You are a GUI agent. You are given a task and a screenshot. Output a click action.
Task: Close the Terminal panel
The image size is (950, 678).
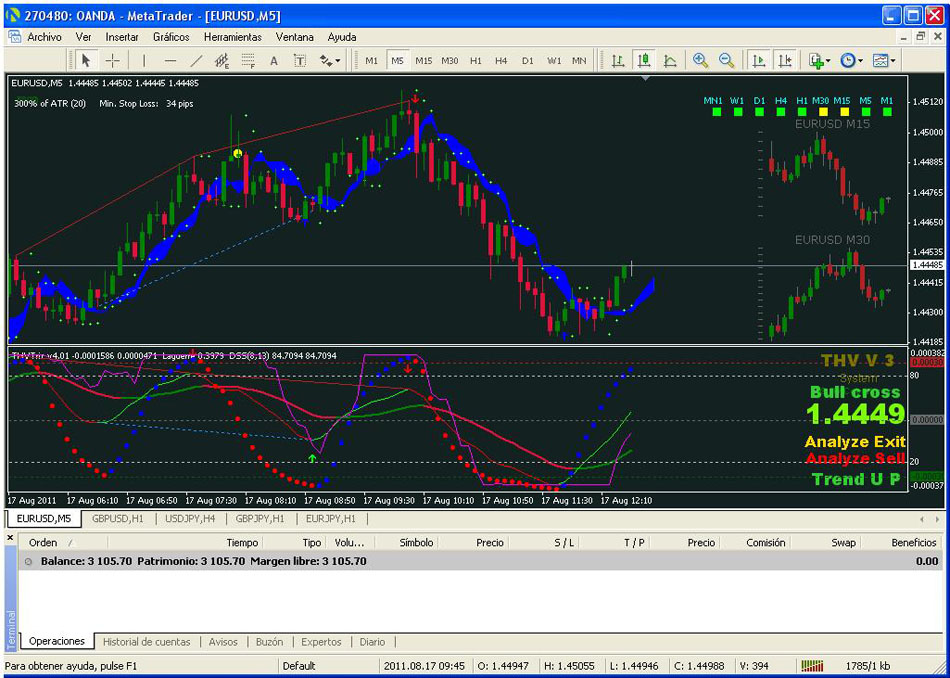pos(12,539)
